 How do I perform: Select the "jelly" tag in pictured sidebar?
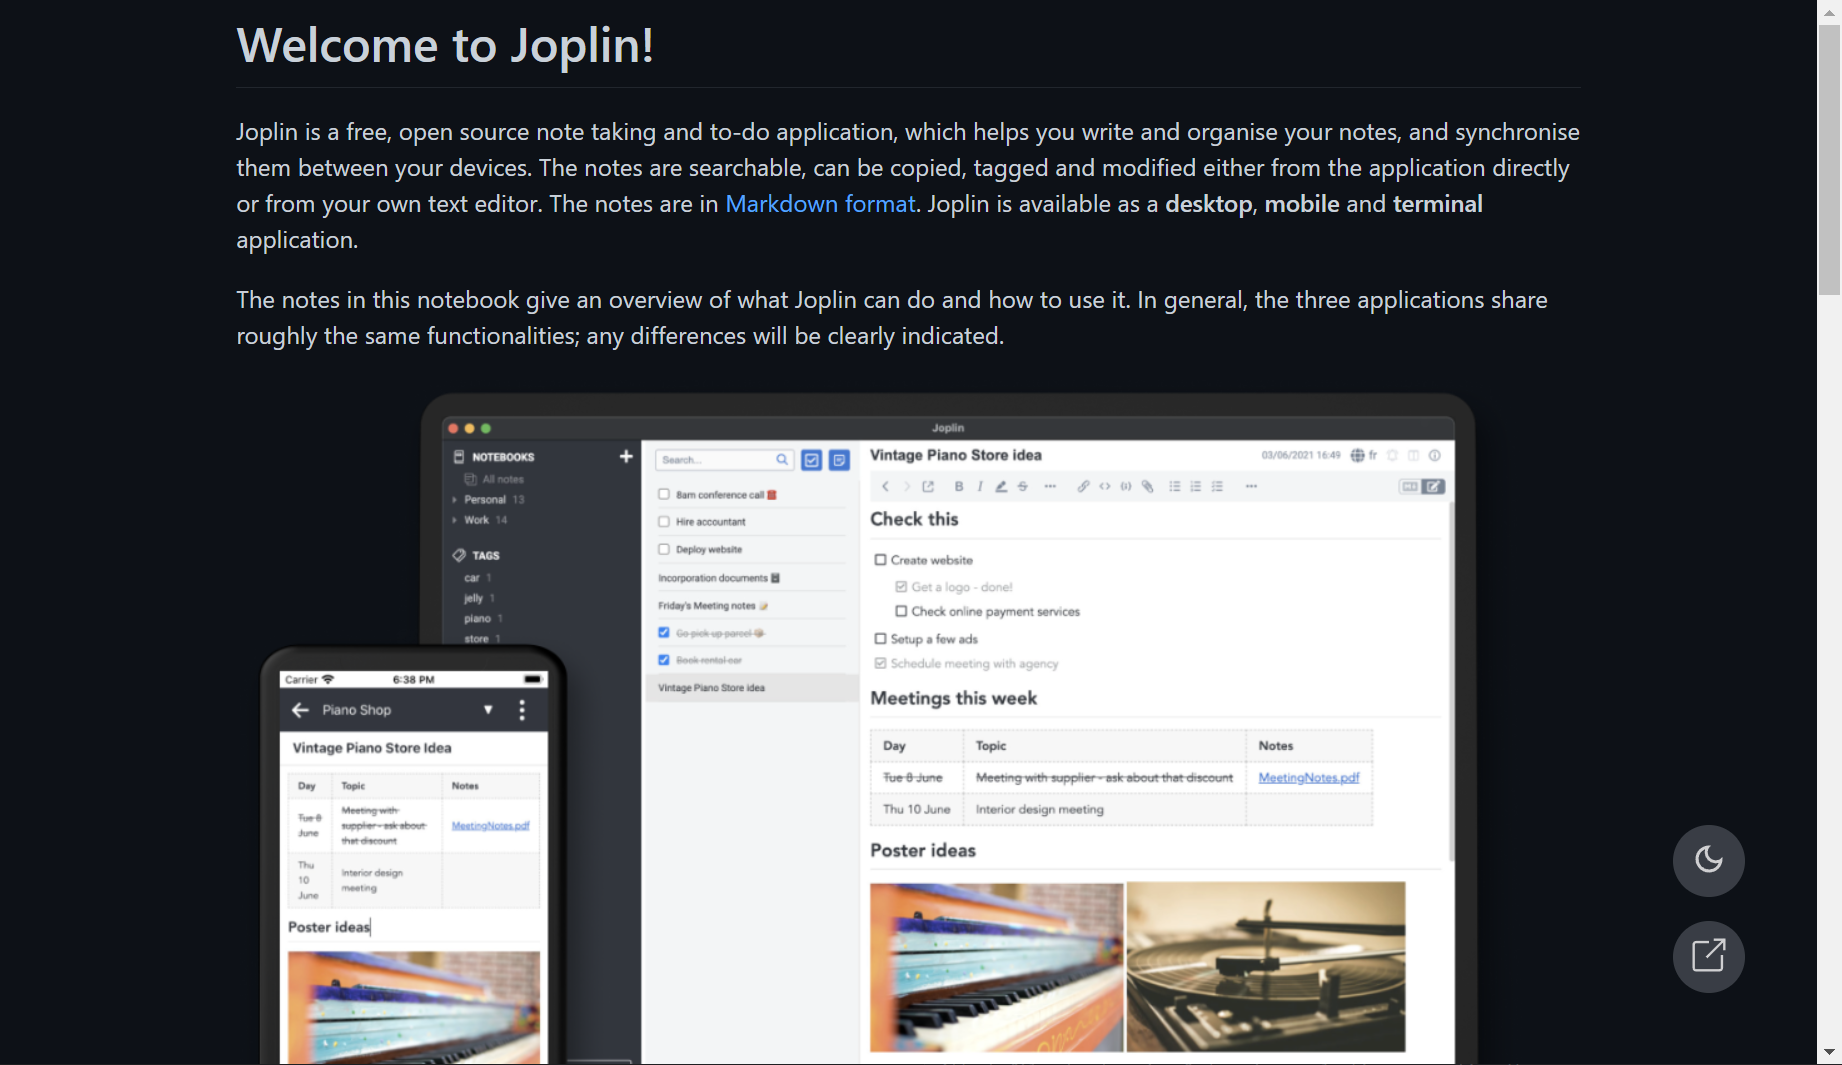click(x=474, y=598)
